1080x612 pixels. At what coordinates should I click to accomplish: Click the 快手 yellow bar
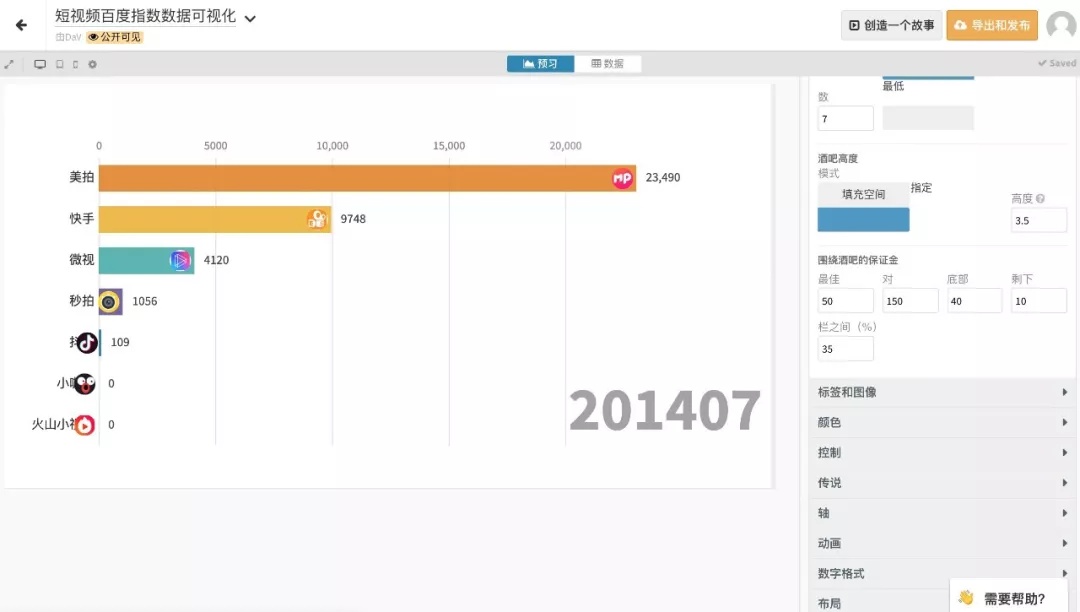(215, 219)
